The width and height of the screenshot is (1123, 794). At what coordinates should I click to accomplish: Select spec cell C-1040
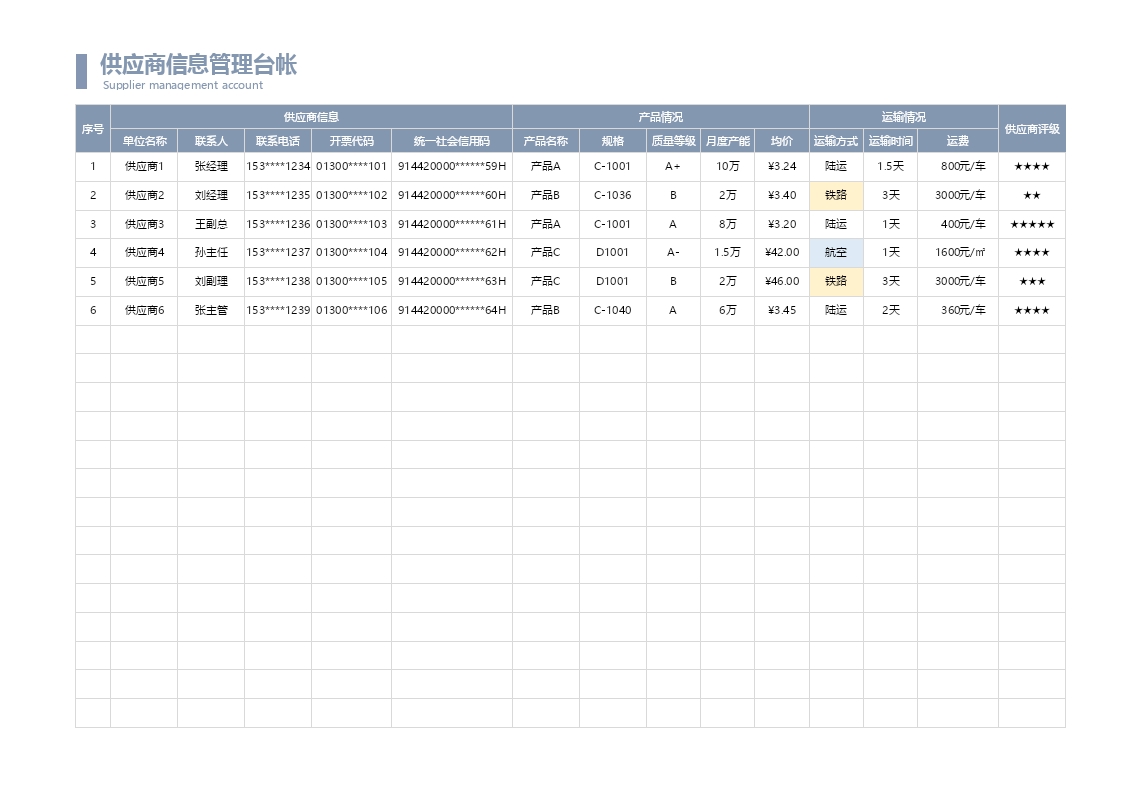[613, 310]
